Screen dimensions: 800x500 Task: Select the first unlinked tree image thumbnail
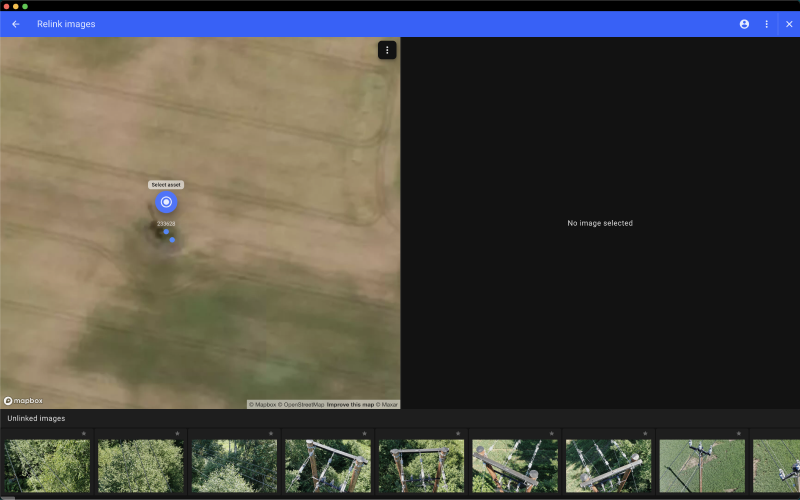click(47, 466)
